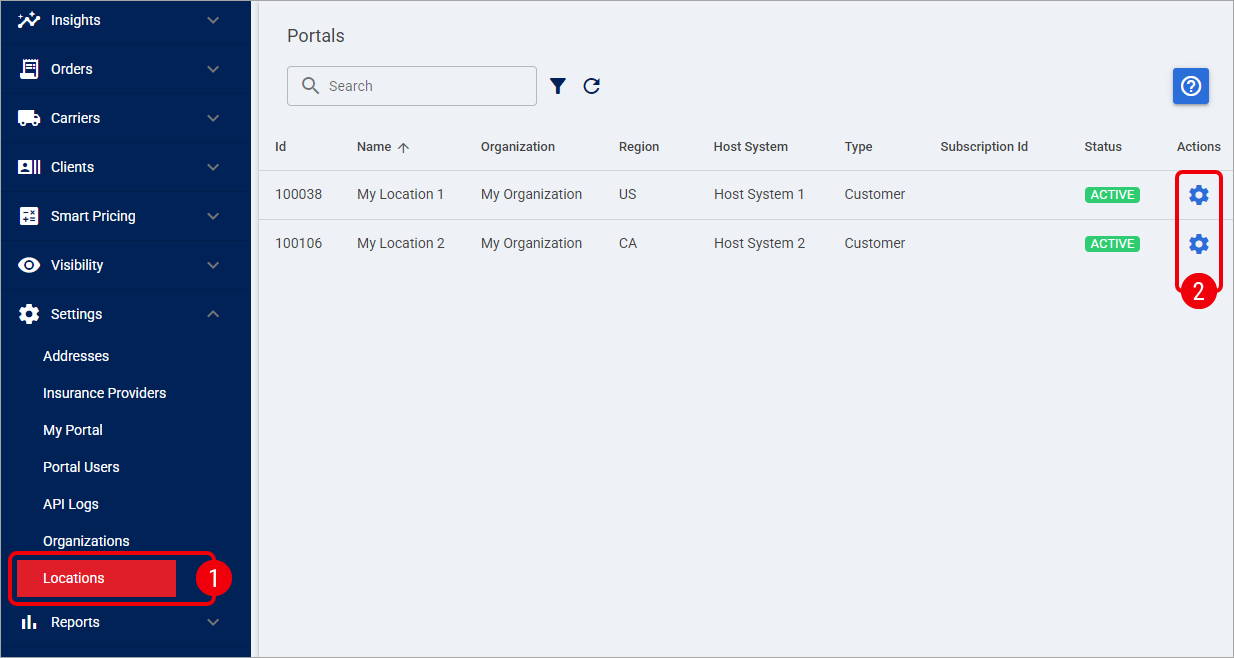Open Organizations settings page
The image size is (1234, 658).
click(x=86, y=541)
